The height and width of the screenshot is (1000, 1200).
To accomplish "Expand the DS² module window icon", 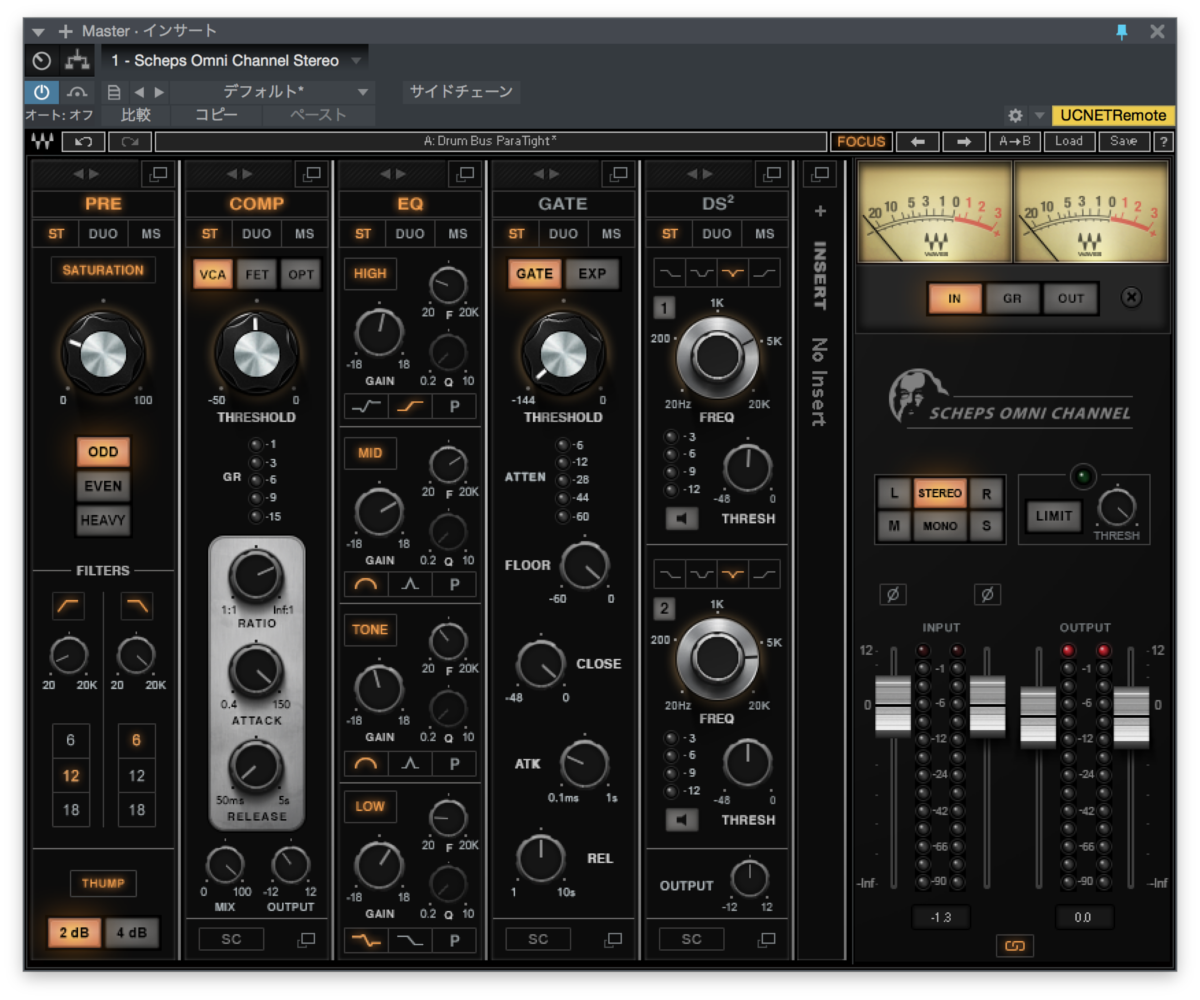I will [772, 174].
